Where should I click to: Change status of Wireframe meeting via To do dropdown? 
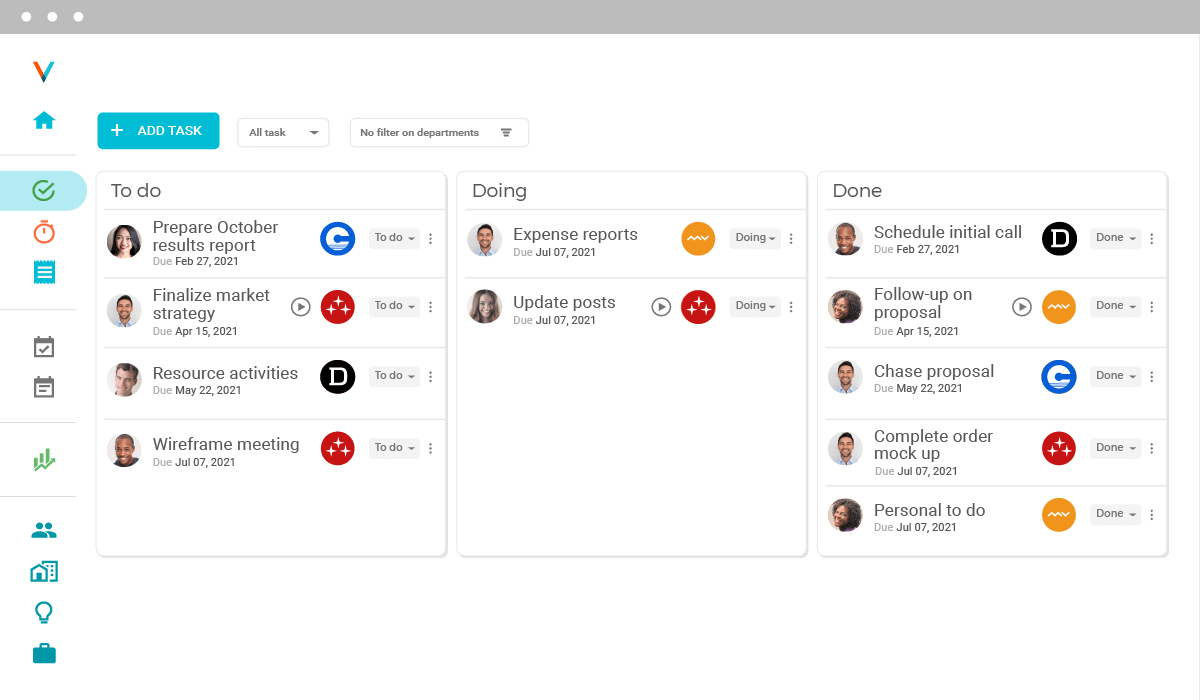tap(393, 447)
